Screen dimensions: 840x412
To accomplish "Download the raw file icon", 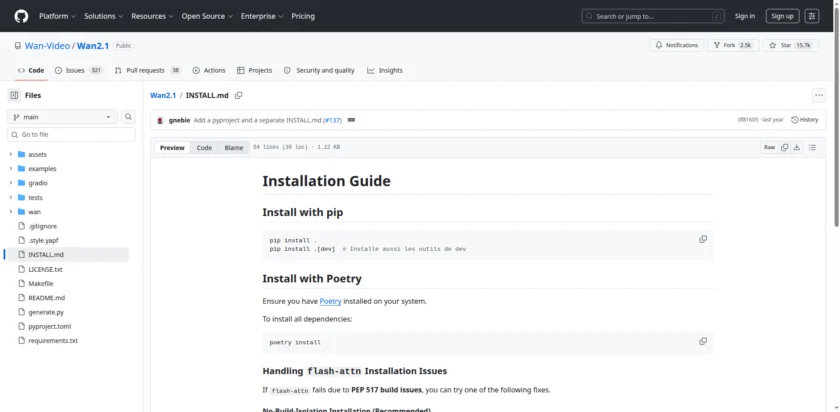I will click(797, 147).
